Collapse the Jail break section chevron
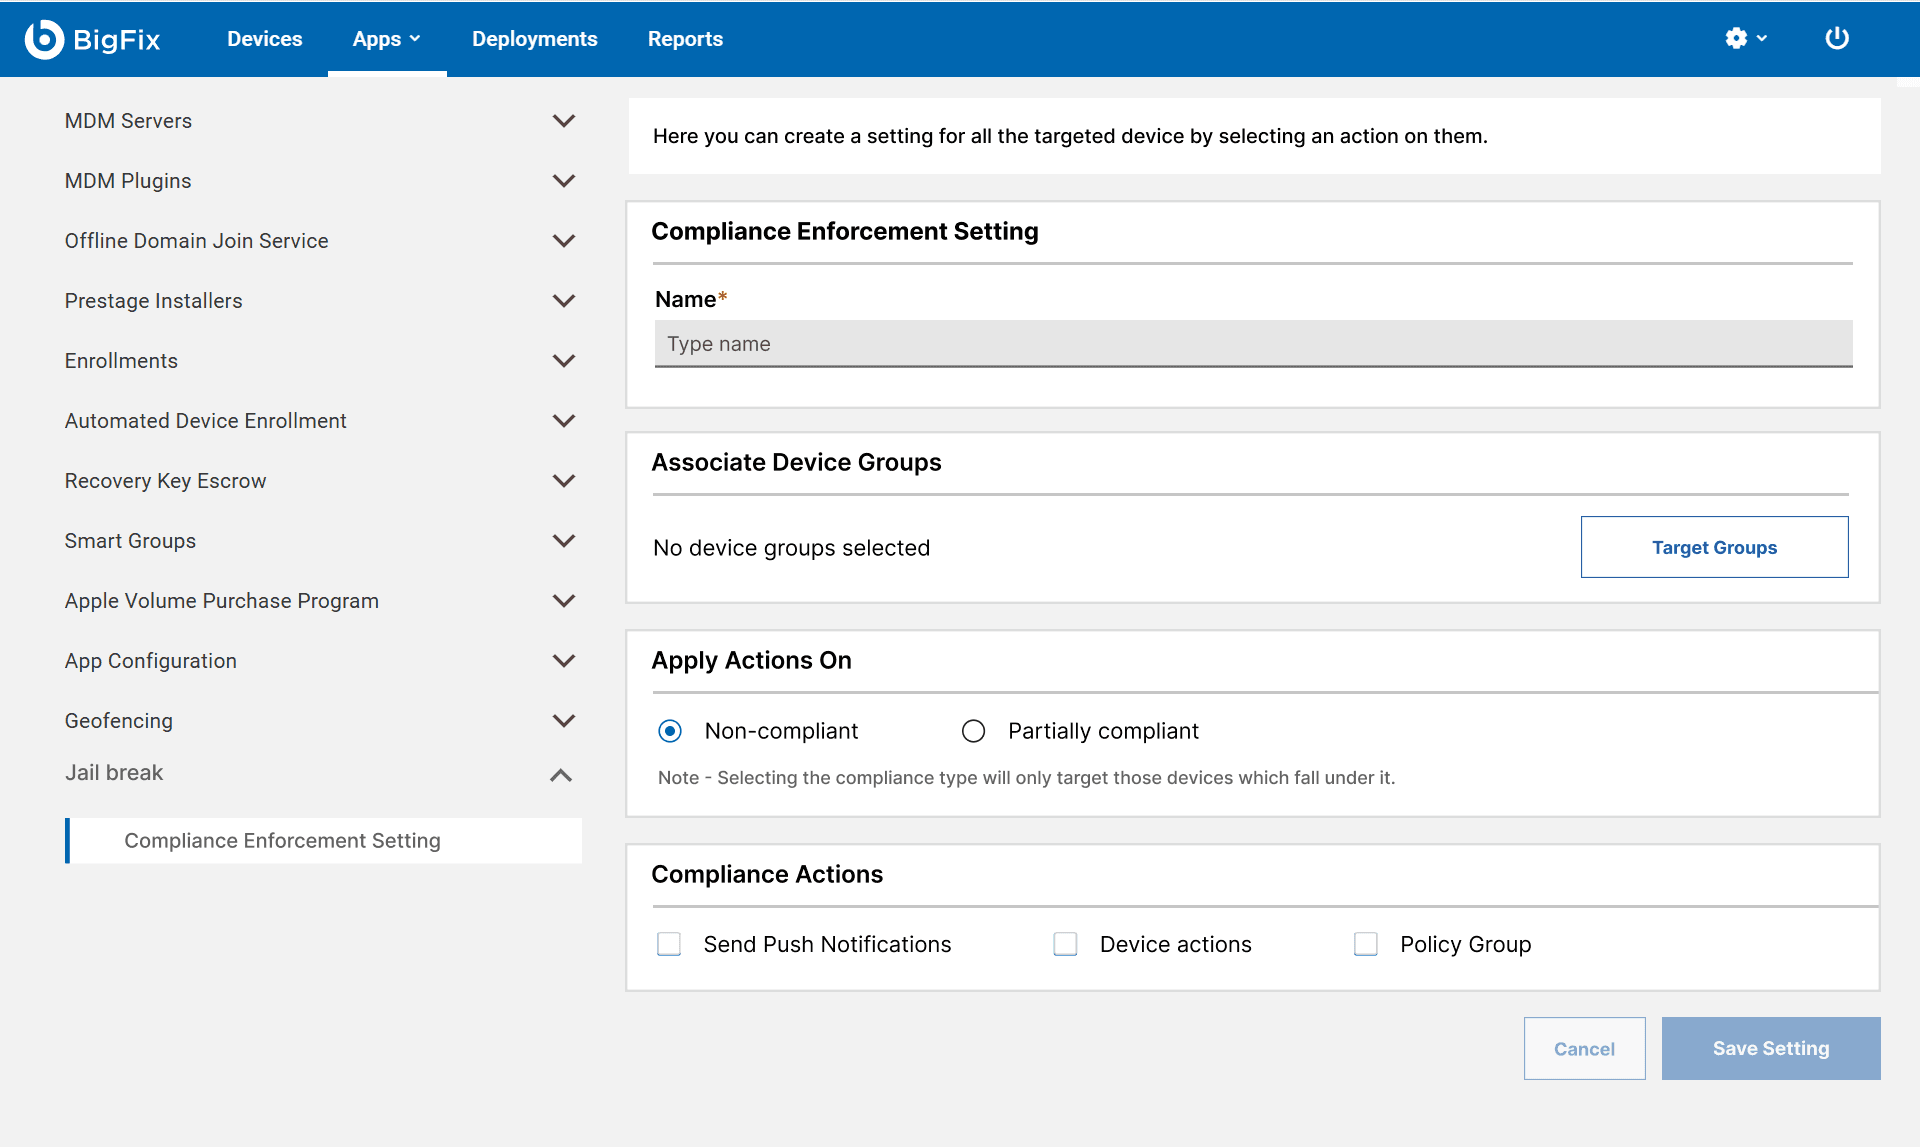1920x1147 pixels. click(x=561, y=775)
